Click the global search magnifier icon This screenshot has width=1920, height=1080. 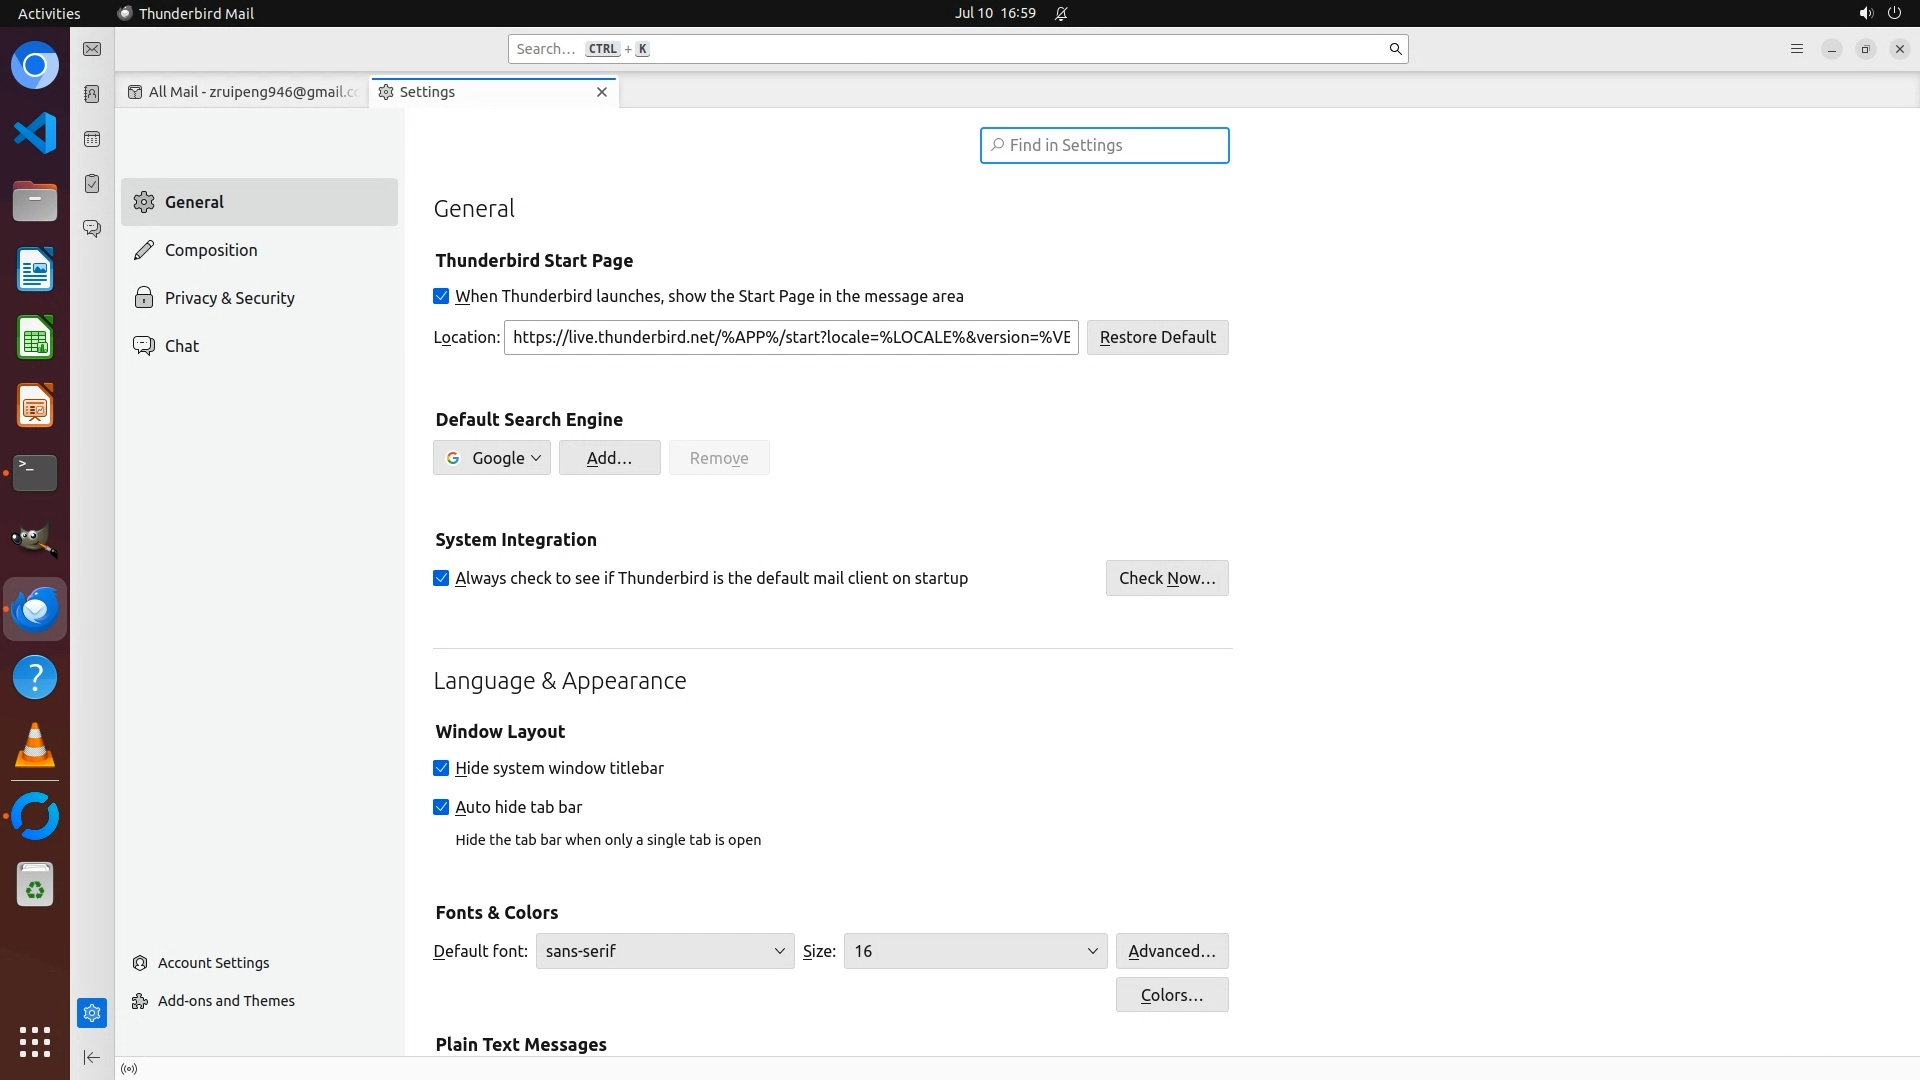click(1395, 49)
